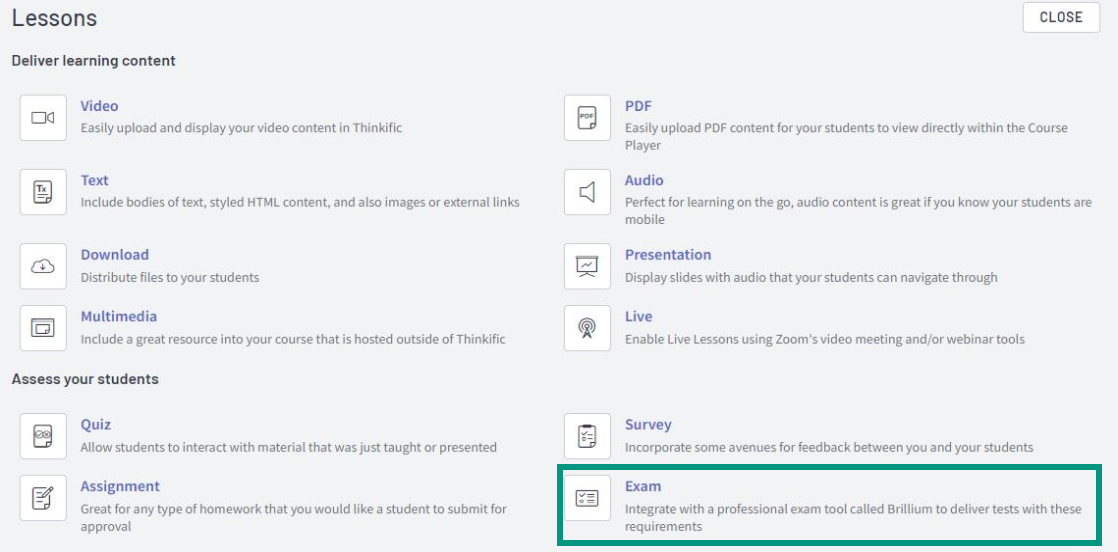Choose the Download cloud icon
The width and height of the screenshot is (1118, 552).
point(43,266)
